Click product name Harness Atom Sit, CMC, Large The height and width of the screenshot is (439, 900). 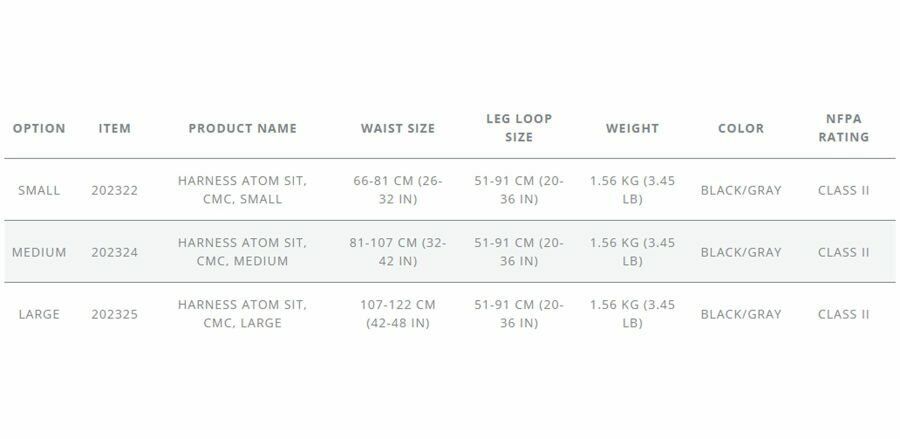pos(242,314)
